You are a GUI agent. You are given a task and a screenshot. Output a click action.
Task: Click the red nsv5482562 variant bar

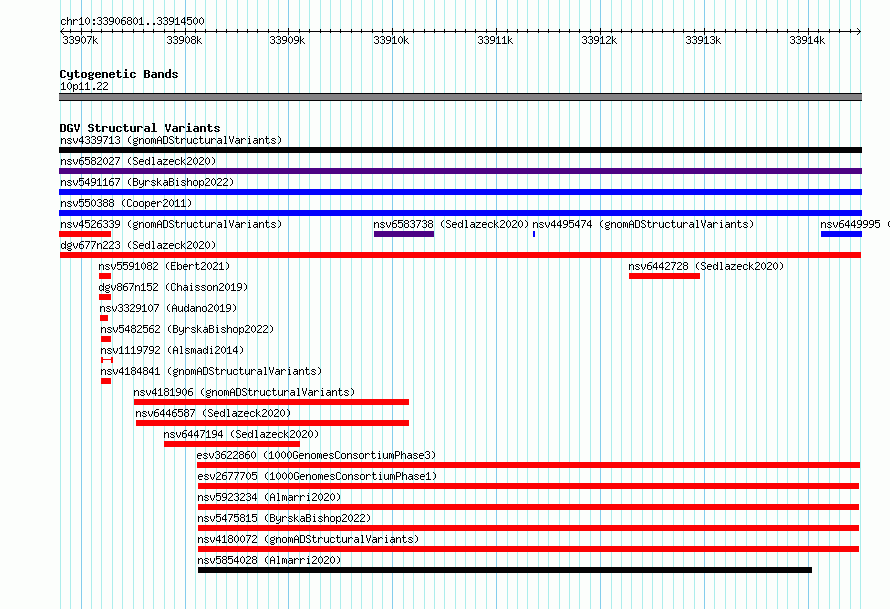click(106, 339)
